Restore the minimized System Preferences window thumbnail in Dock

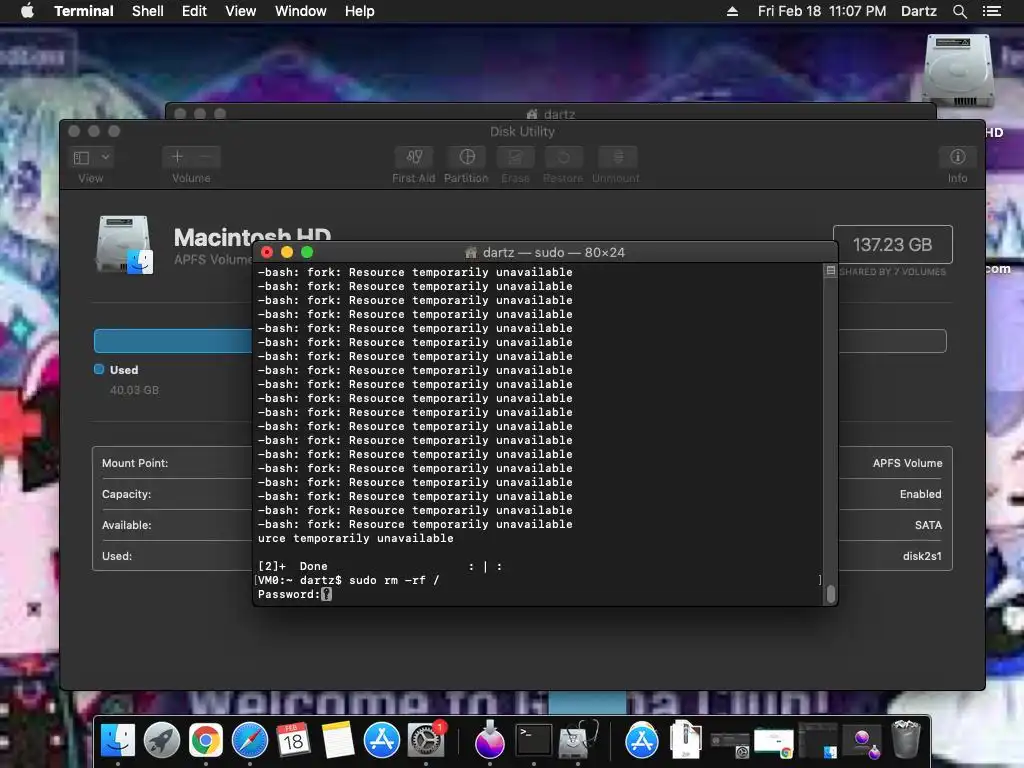(x=730, y=745)
